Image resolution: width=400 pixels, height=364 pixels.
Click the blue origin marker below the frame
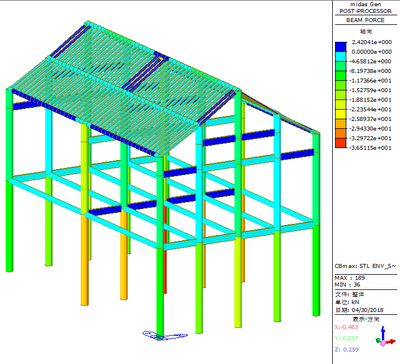coord(165,335)
